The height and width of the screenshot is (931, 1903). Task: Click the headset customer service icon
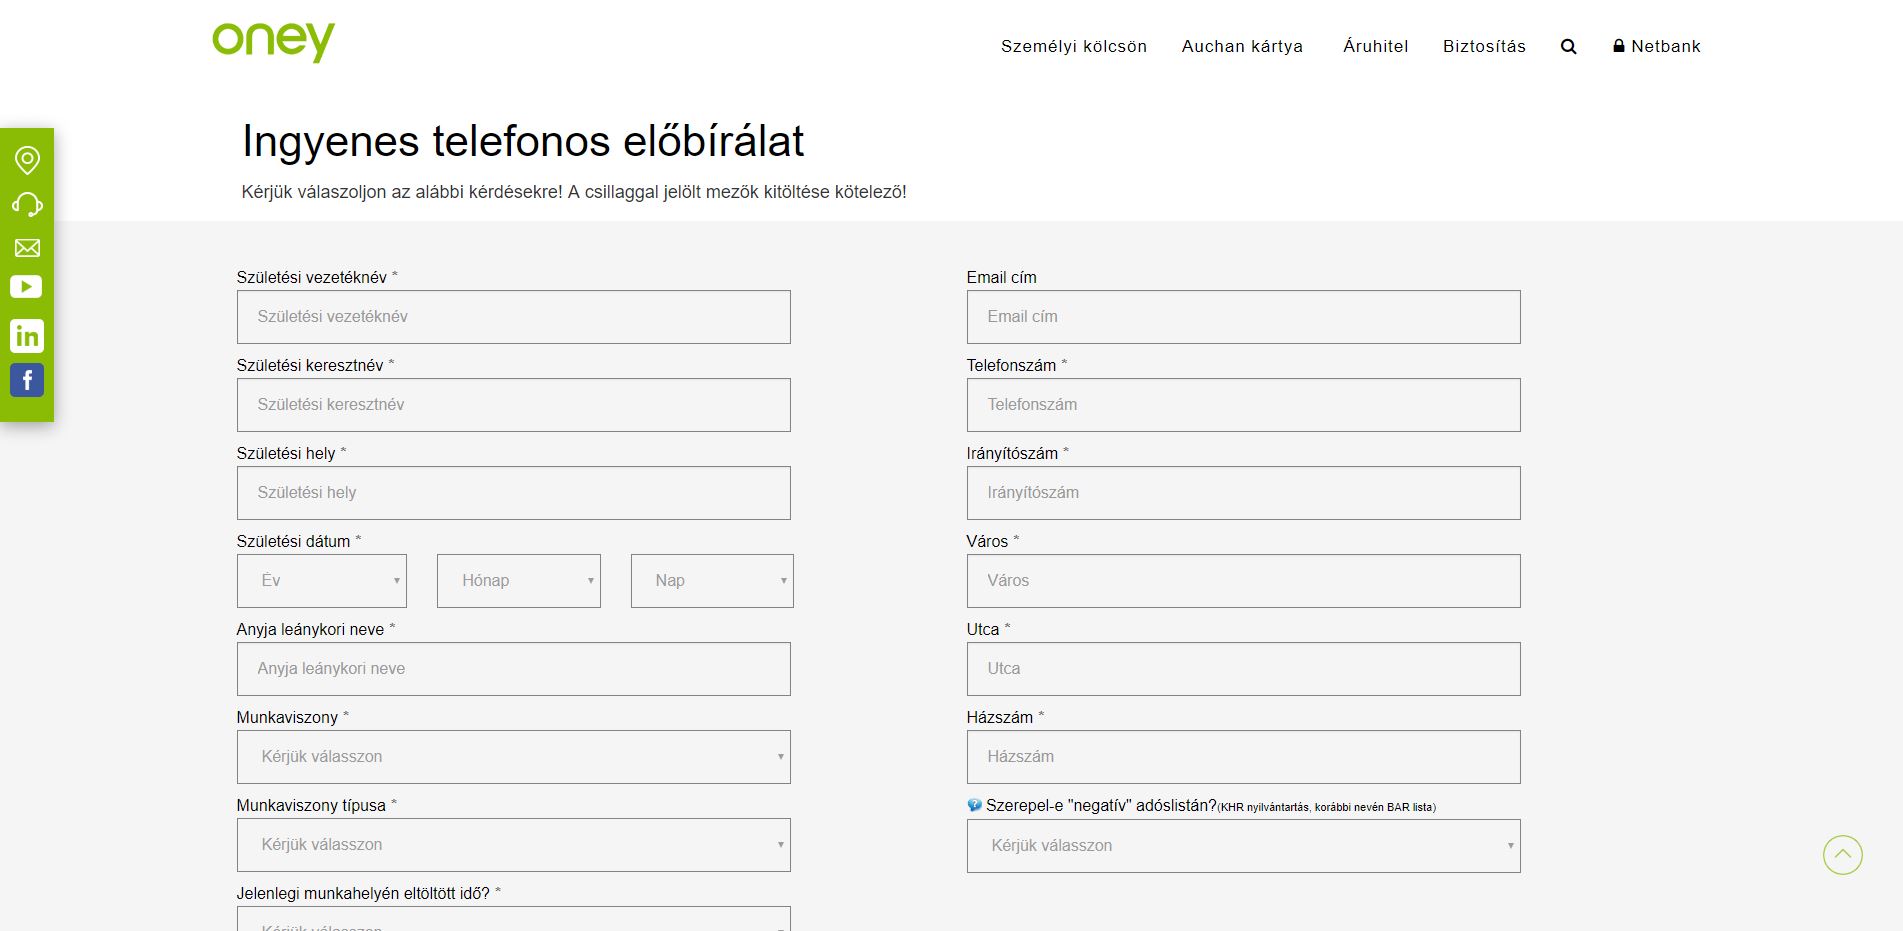[x=27, y=205]
